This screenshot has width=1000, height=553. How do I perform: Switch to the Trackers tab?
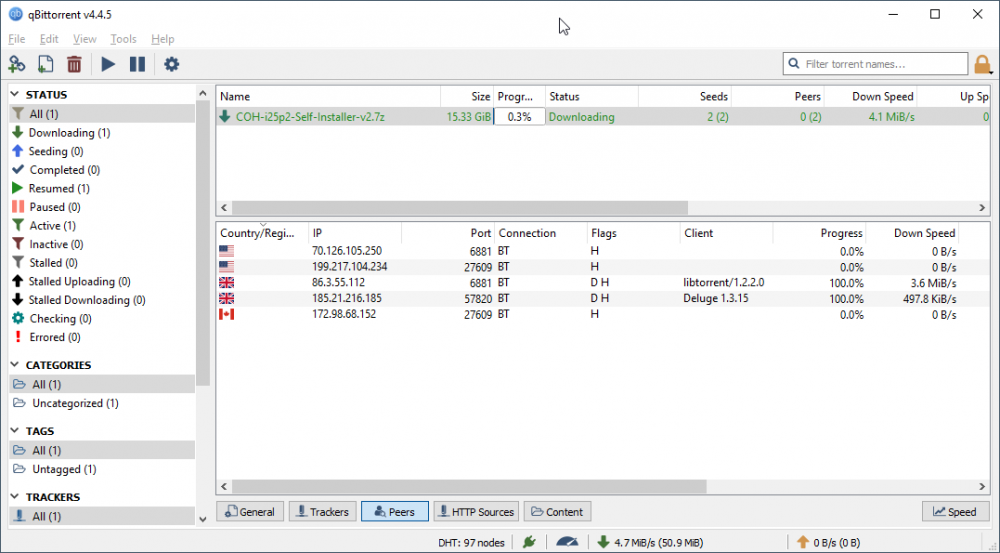(x=320, y=512)
